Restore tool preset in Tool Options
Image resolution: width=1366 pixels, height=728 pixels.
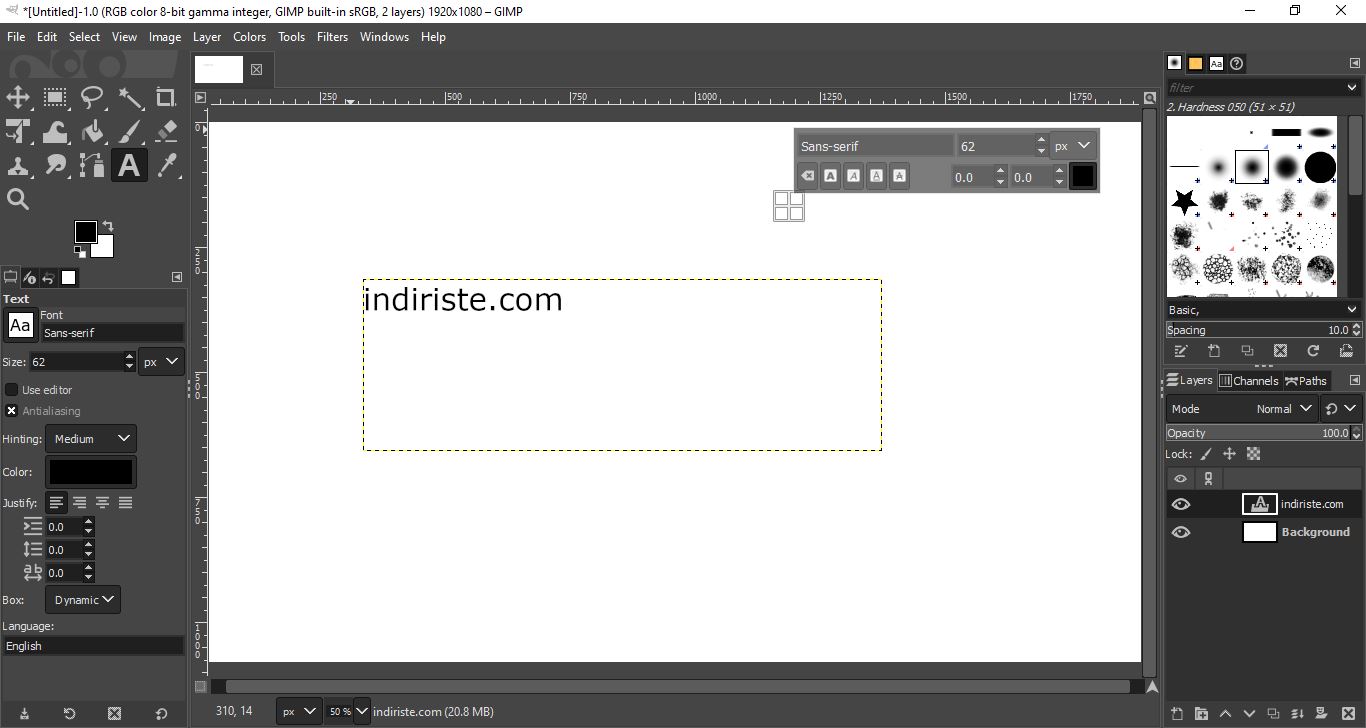click(69, 714)
